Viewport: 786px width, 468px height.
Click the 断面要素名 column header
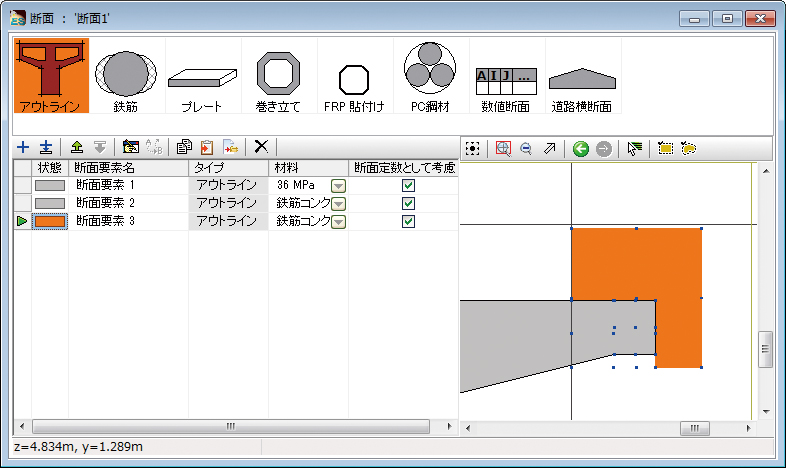pos(128,168)
